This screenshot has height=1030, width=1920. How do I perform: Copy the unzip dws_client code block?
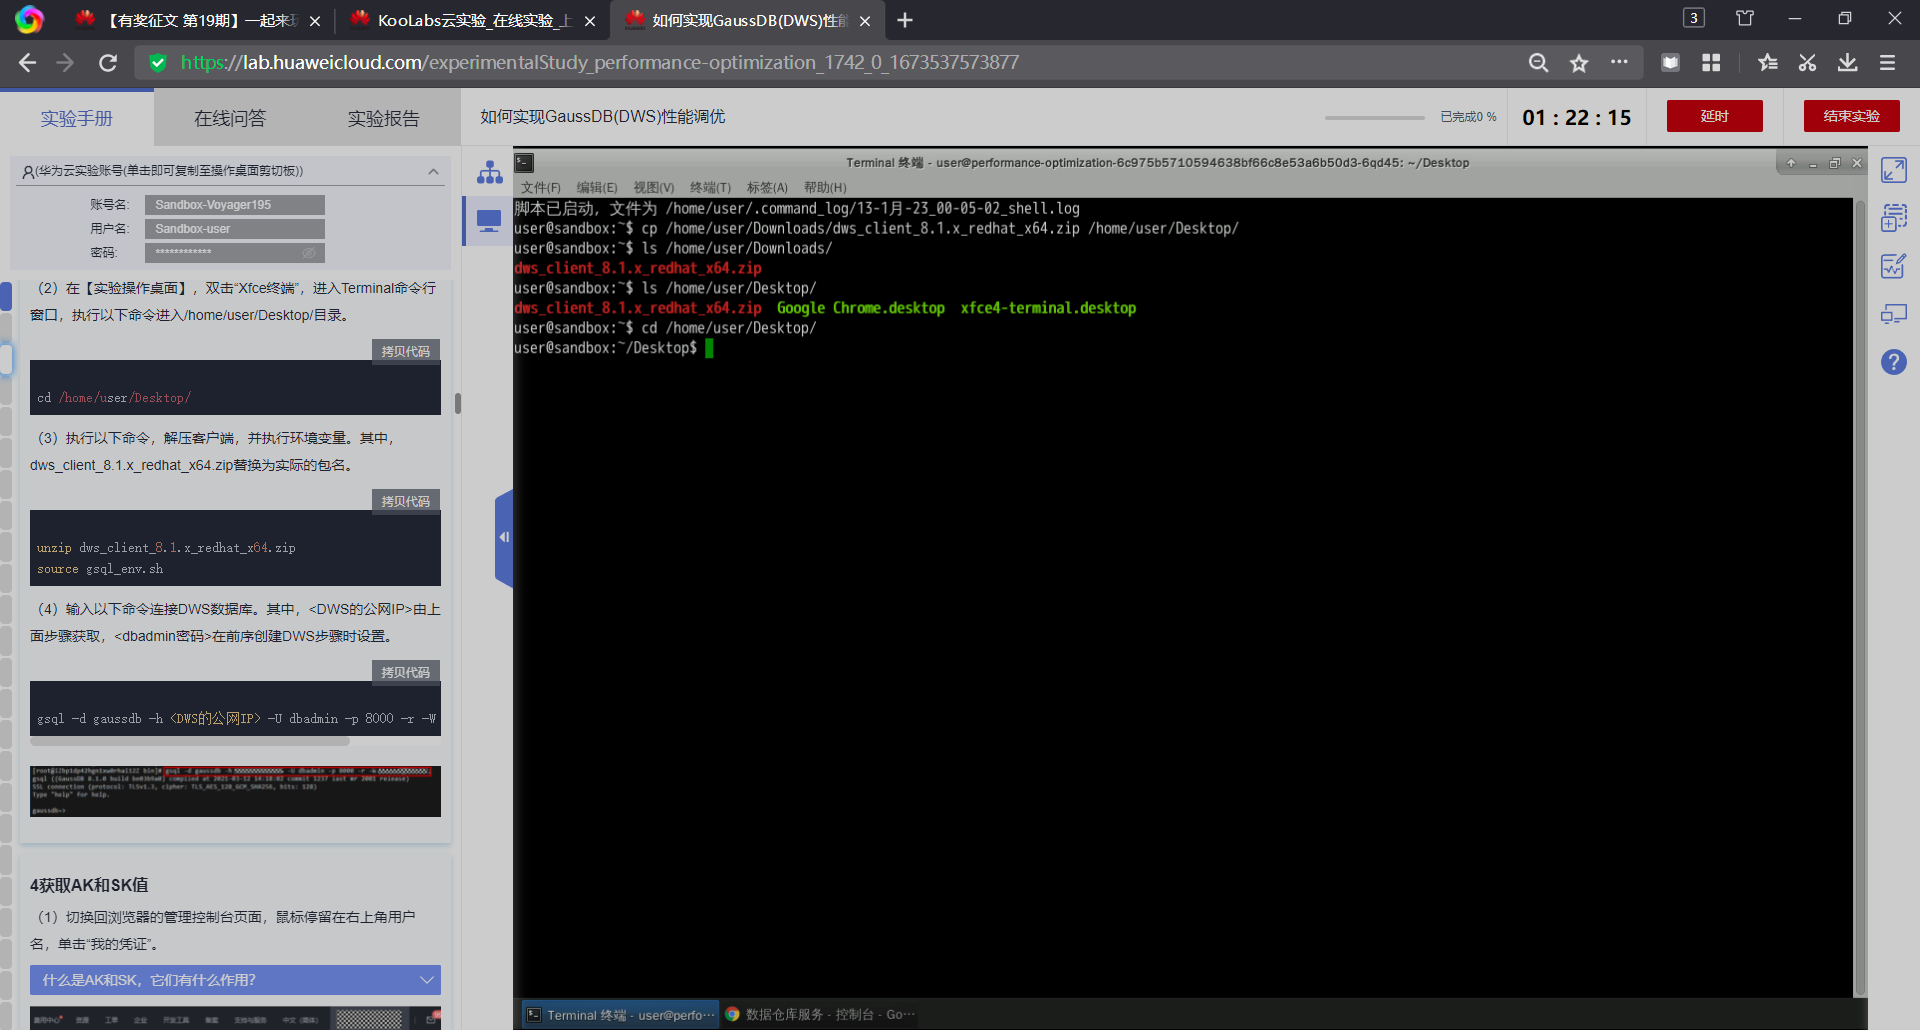(x=406, y=501)
